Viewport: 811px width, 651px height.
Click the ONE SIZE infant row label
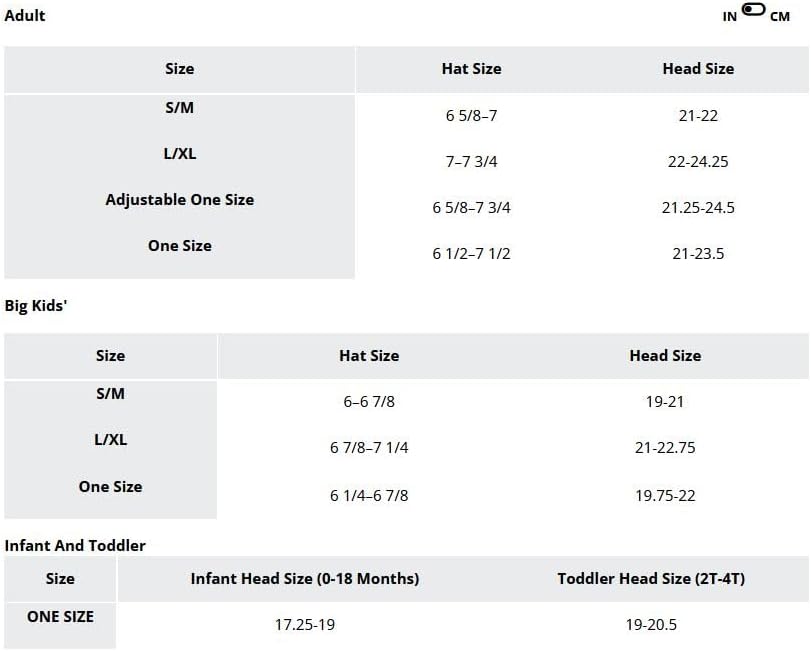pos(60,617)
